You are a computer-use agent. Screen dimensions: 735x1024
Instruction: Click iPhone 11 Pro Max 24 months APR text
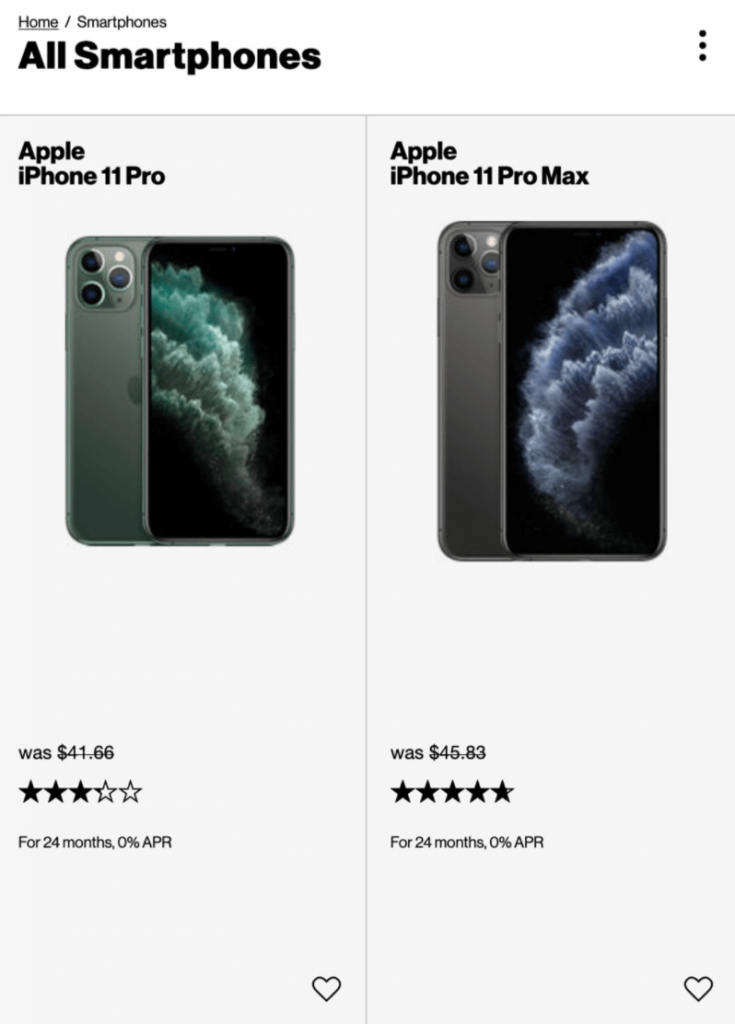[466, 842]
